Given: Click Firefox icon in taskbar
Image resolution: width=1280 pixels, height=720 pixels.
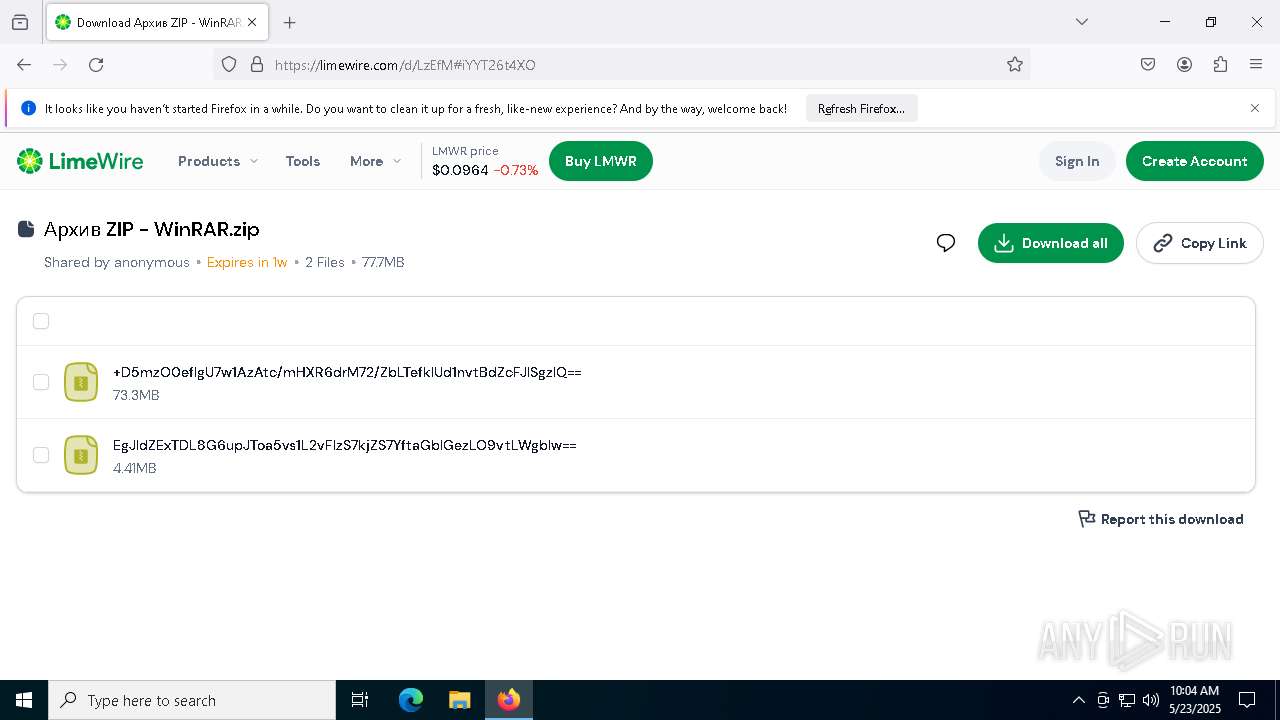Looking at the screenshot, I should tap(509, 700).
